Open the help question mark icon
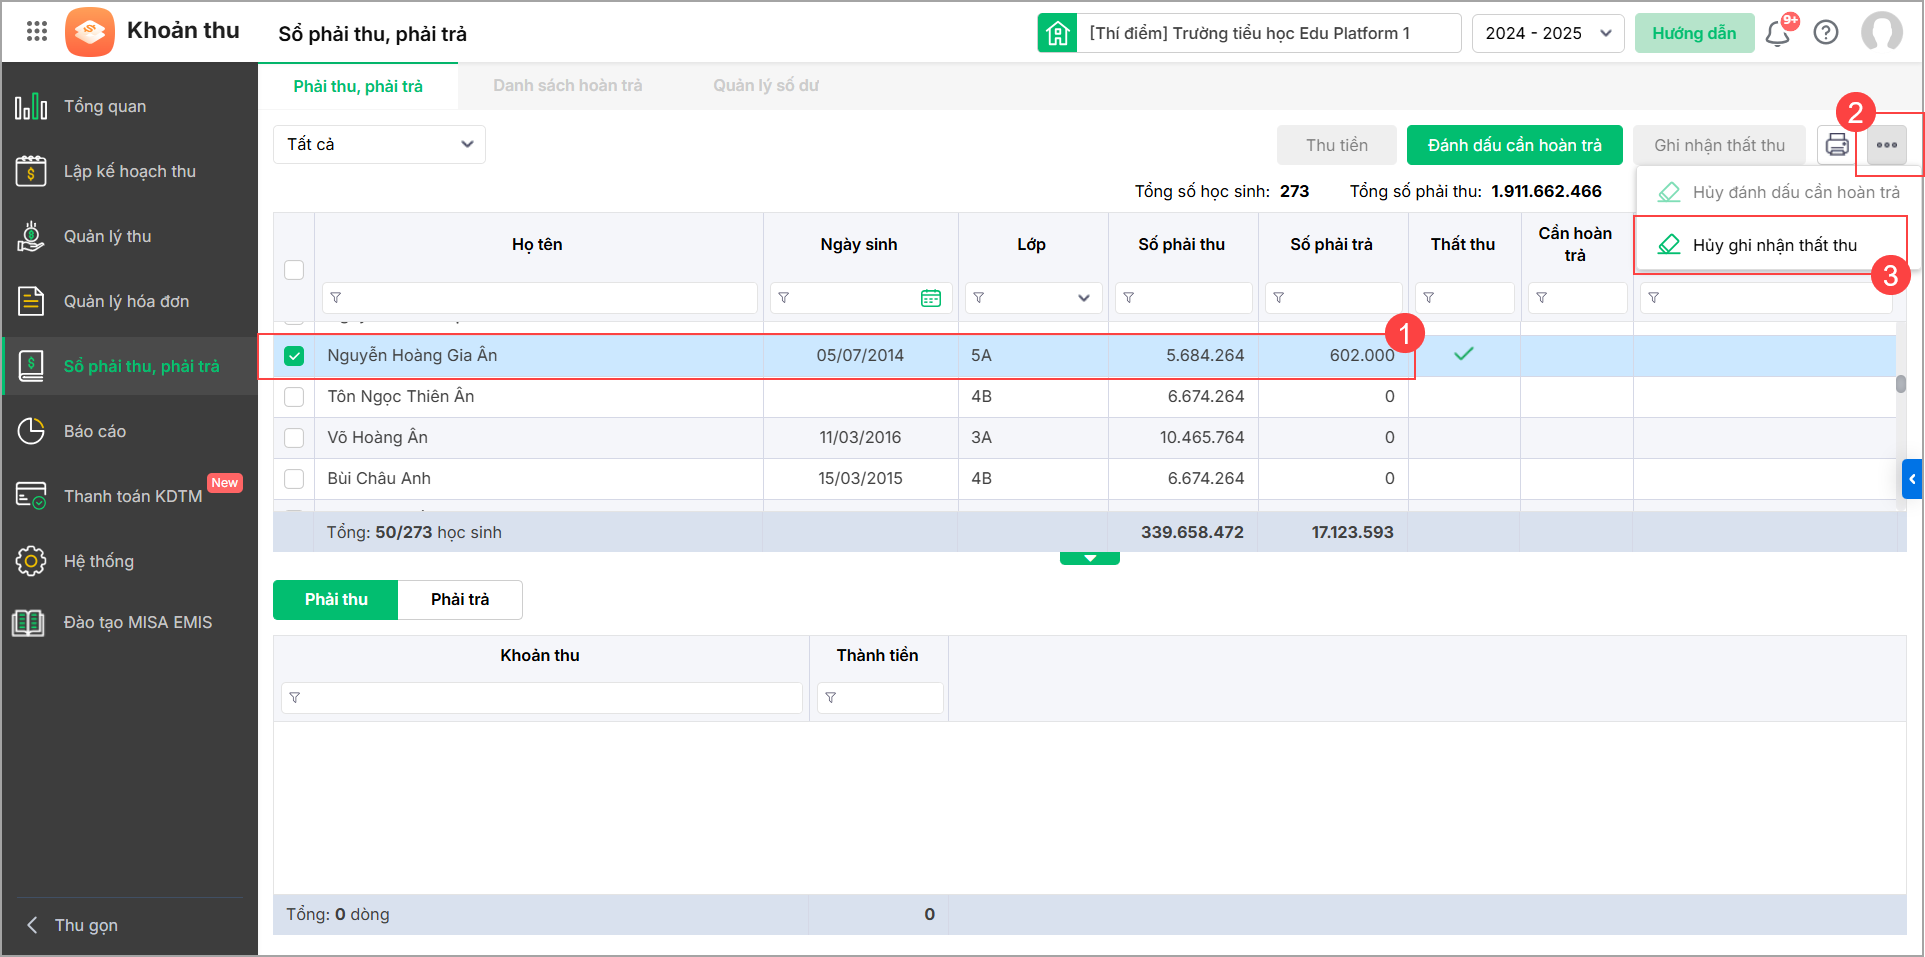This screenshot has width=1925, height=957. pos(1826,33)
